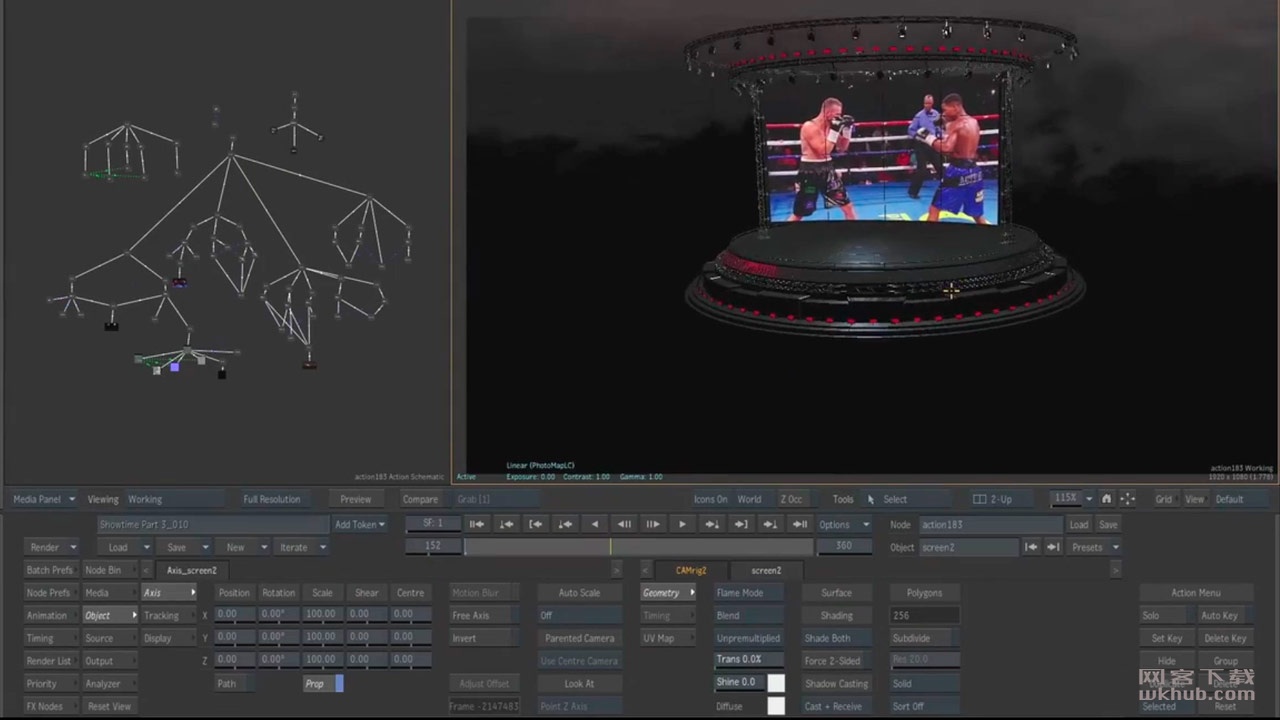The image size is (1280, 720).
Task: Open Add Token dropdown
Action: pyautogui.click(x=361, y=524)
